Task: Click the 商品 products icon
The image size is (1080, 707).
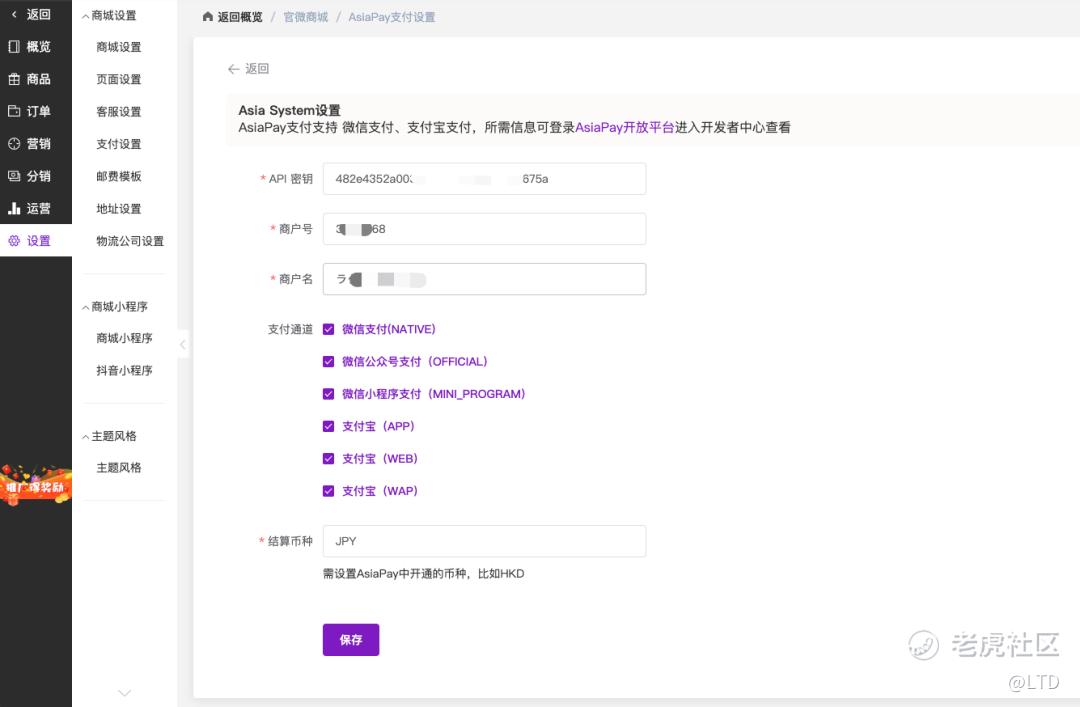Action: pos(14,79)
